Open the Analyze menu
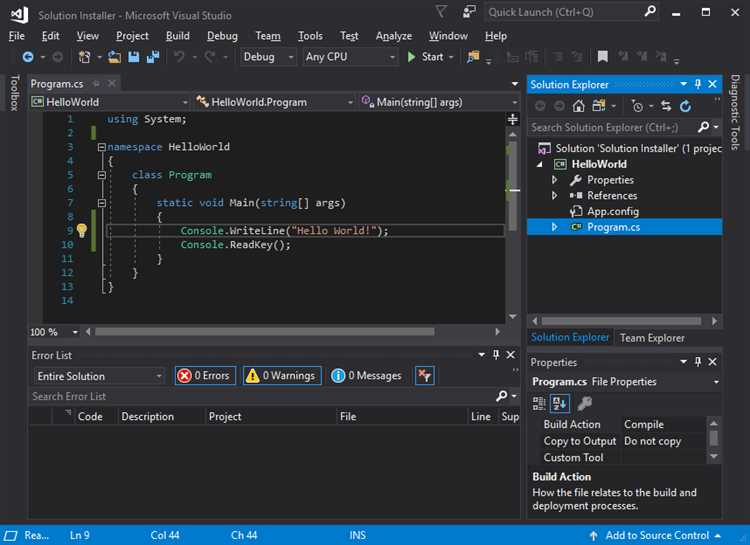Image resolution: width=750 pixels, height=545 pixels. point(393,36)
